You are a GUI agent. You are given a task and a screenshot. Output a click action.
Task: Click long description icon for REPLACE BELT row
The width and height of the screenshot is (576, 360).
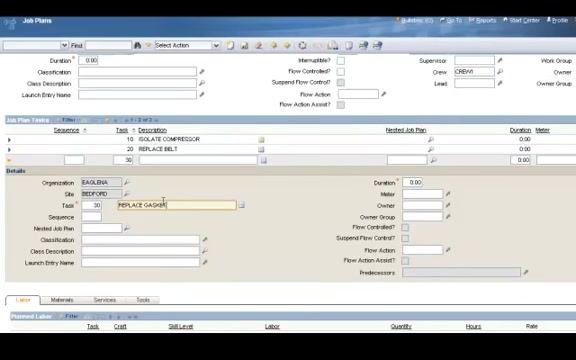click(x=261, y=150)
